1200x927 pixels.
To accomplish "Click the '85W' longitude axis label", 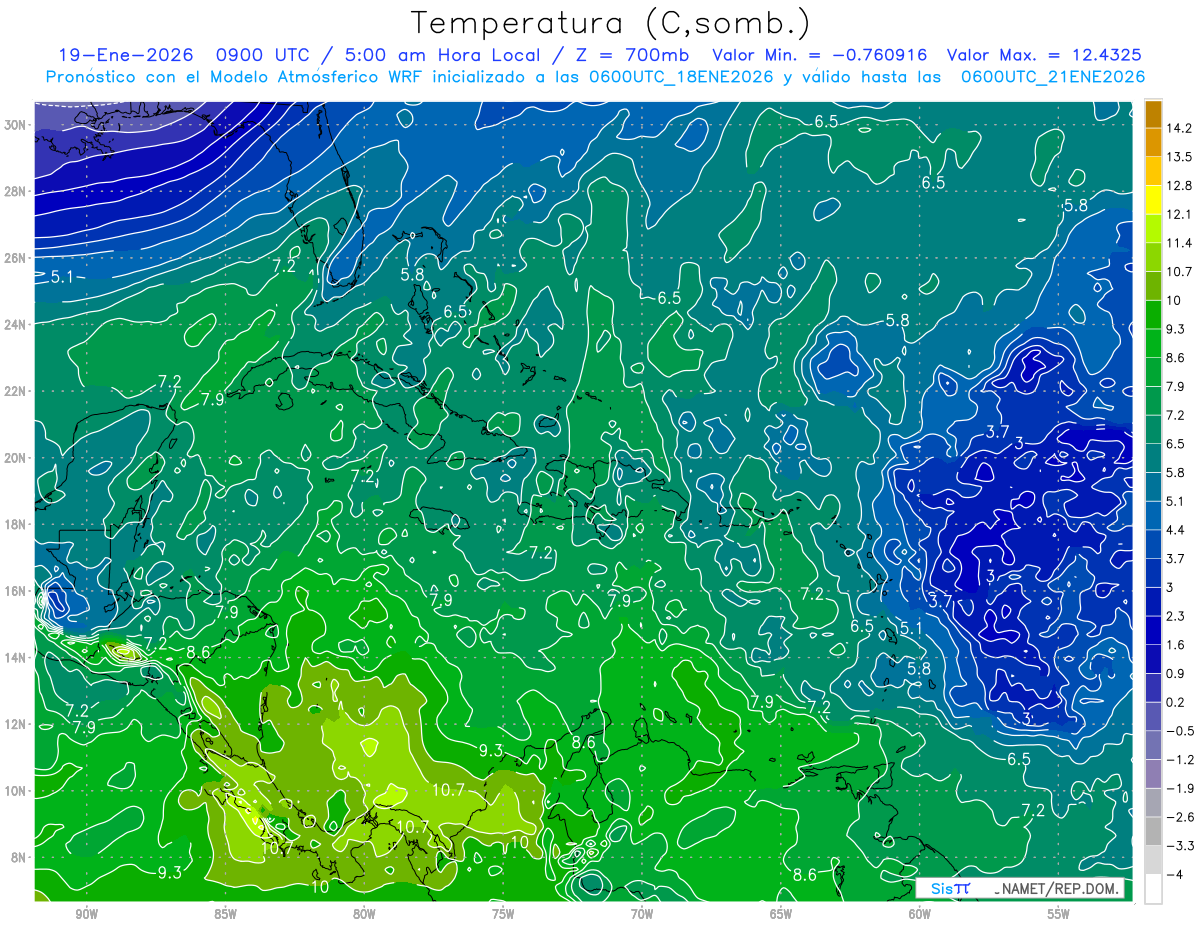I will [225, 914].
